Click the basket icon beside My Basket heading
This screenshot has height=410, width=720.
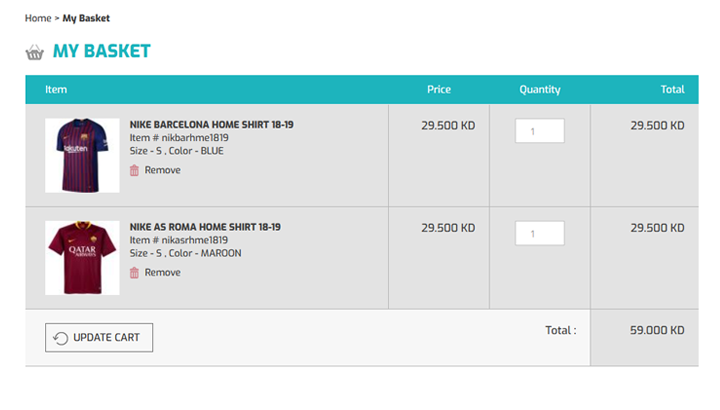(x=34, y=52)
